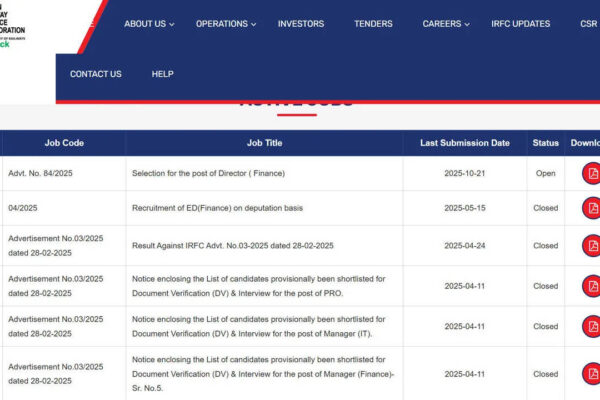
Task: Click the Job Code column header
Action: 64,143
